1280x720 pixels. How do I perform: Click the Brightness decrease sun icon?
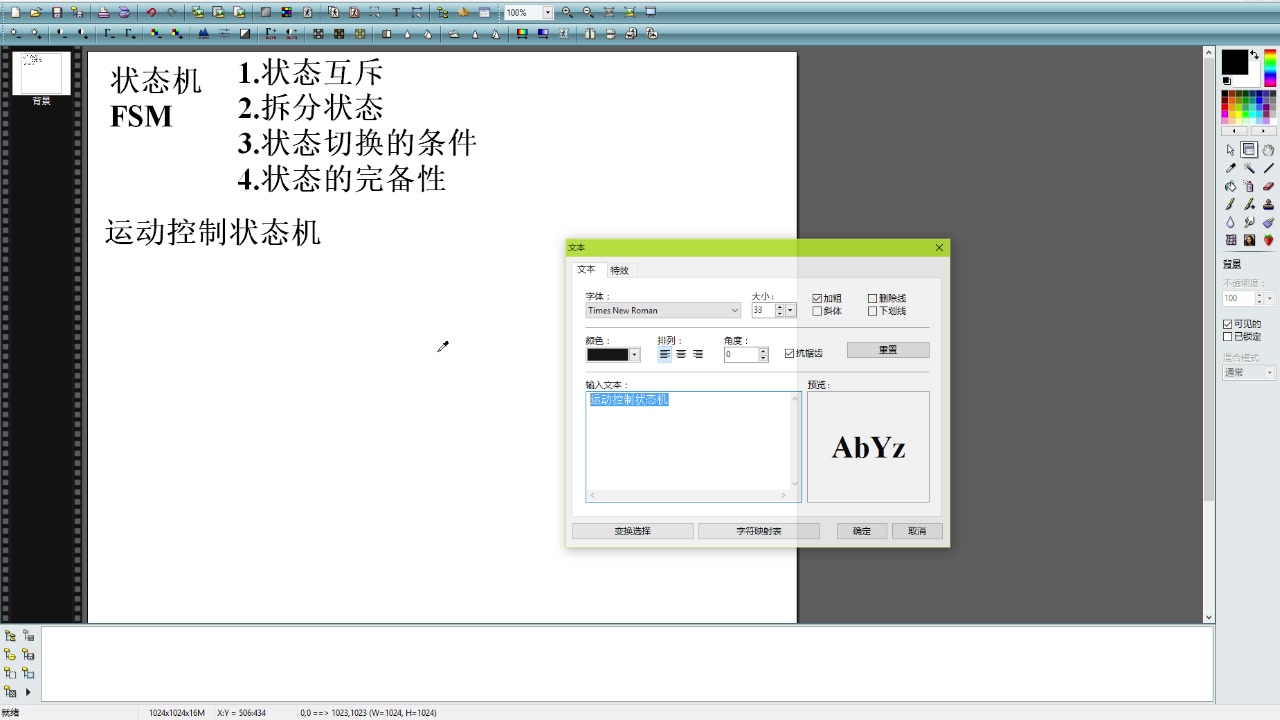[15, 33]
